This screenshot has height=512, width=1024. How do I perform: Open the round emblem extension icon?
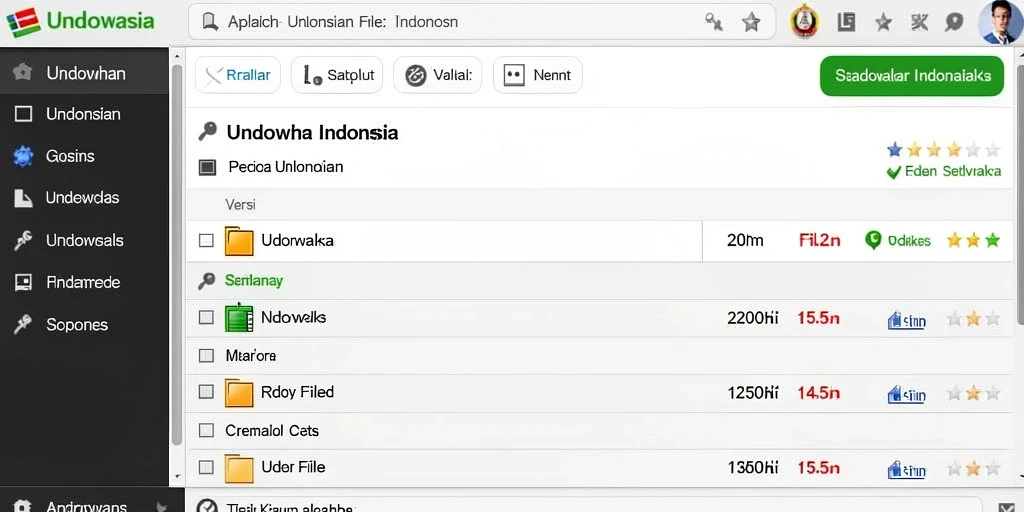[x=805, y=22]
